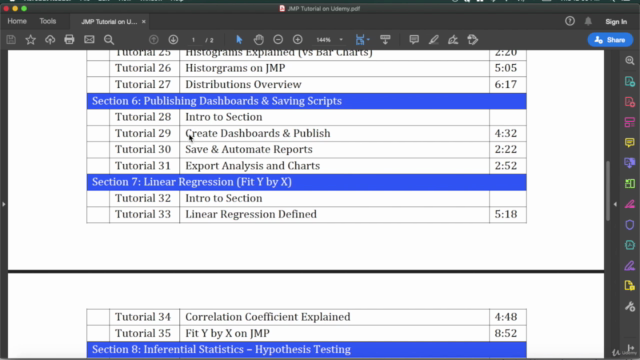Expand the fit page options arrow
640x360 pixels.
(368, 40)
